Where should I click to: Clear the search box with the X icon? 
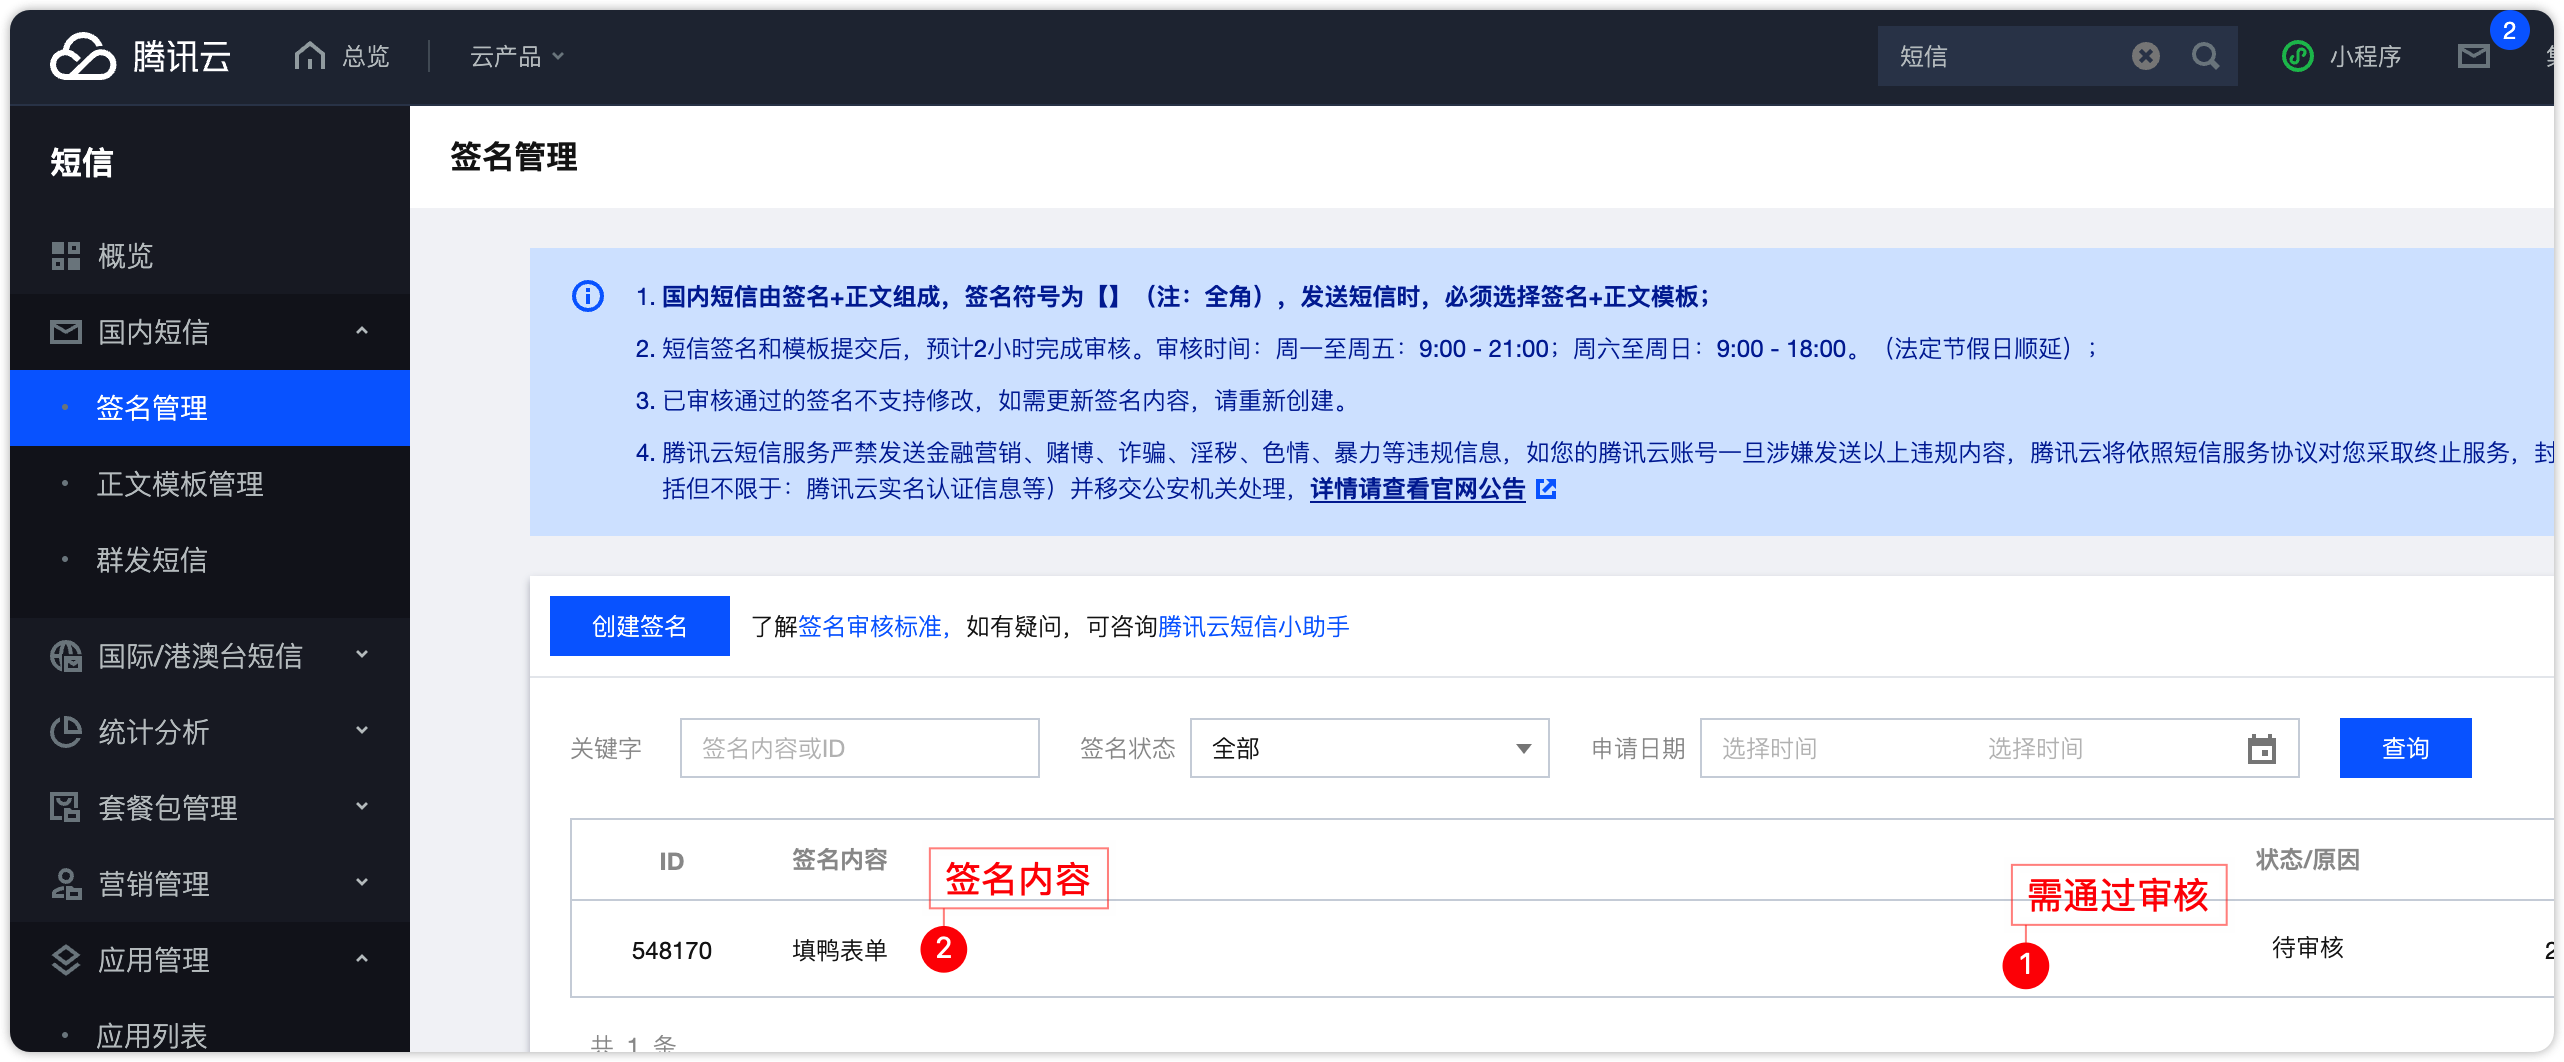point(2145,56)
